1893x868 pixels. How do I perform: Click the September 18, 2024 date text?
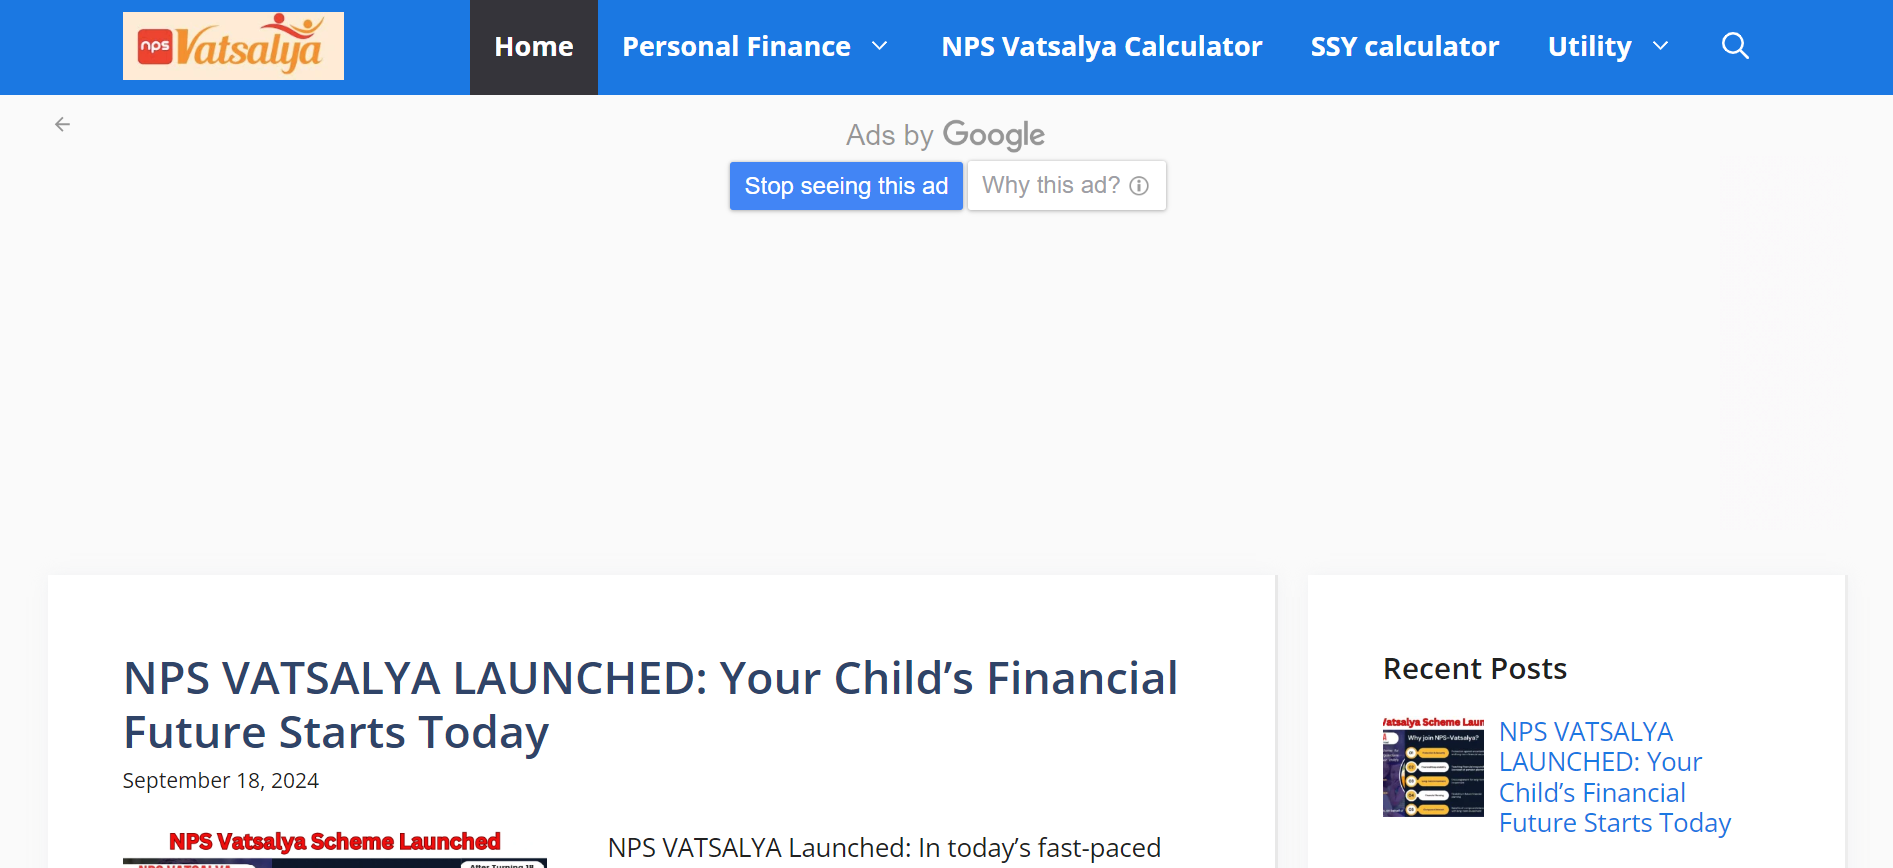pos(220,780)
